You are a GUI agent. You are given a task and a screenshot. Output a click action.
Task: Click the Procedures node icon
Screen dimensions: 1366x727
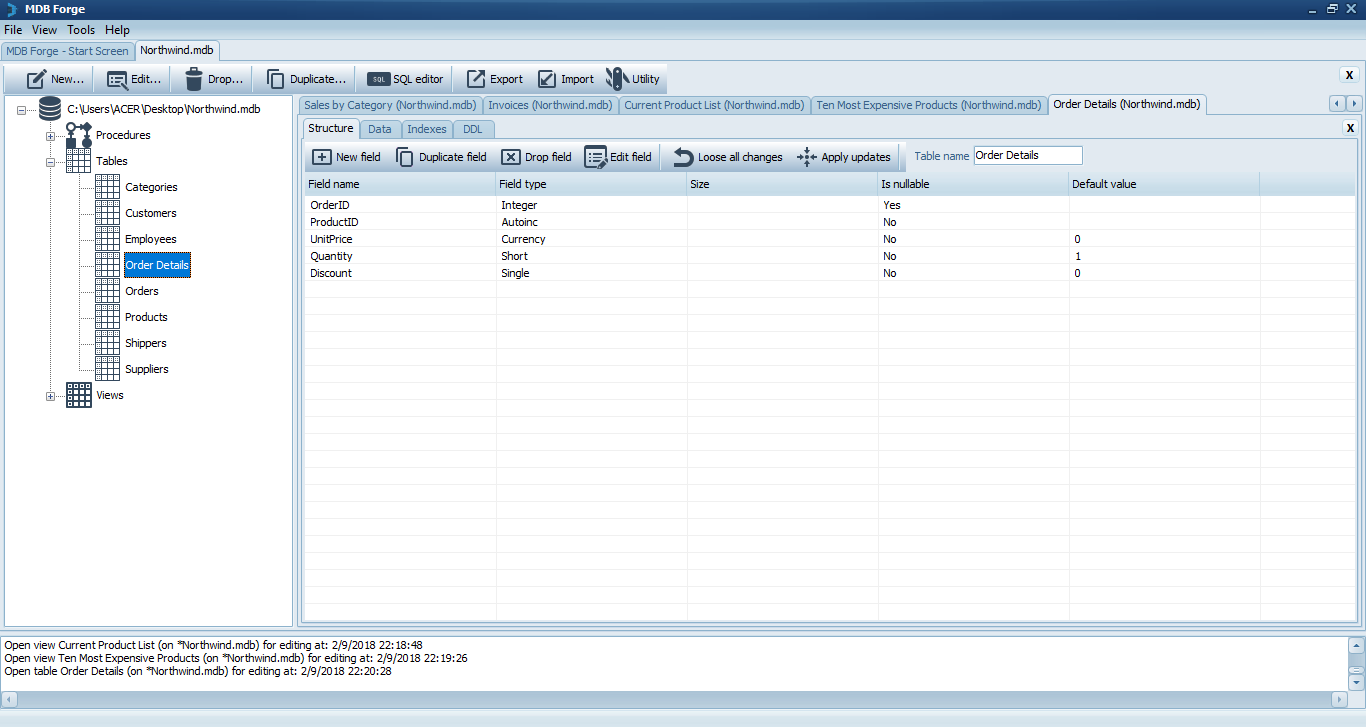point(79,135)
